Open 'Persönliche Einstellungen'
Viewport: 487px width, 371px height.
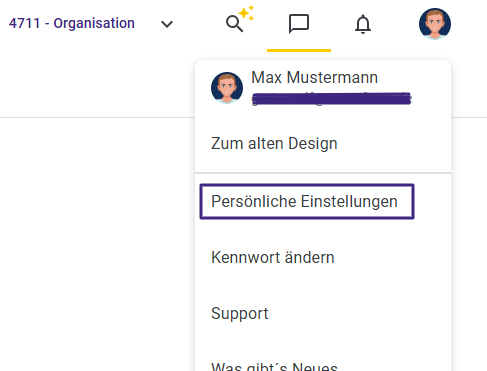(304, 202)
